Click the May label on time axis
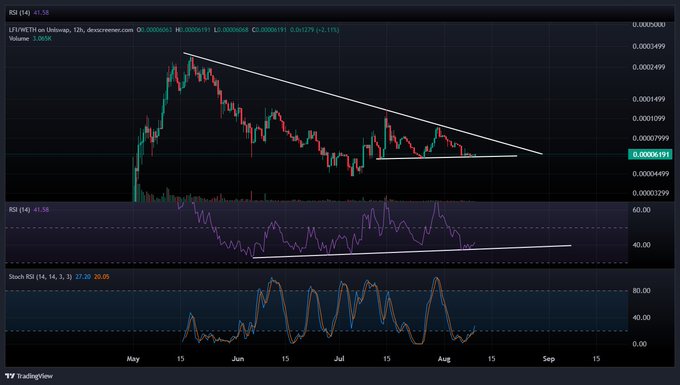680x385 pixels. point(133,359)
